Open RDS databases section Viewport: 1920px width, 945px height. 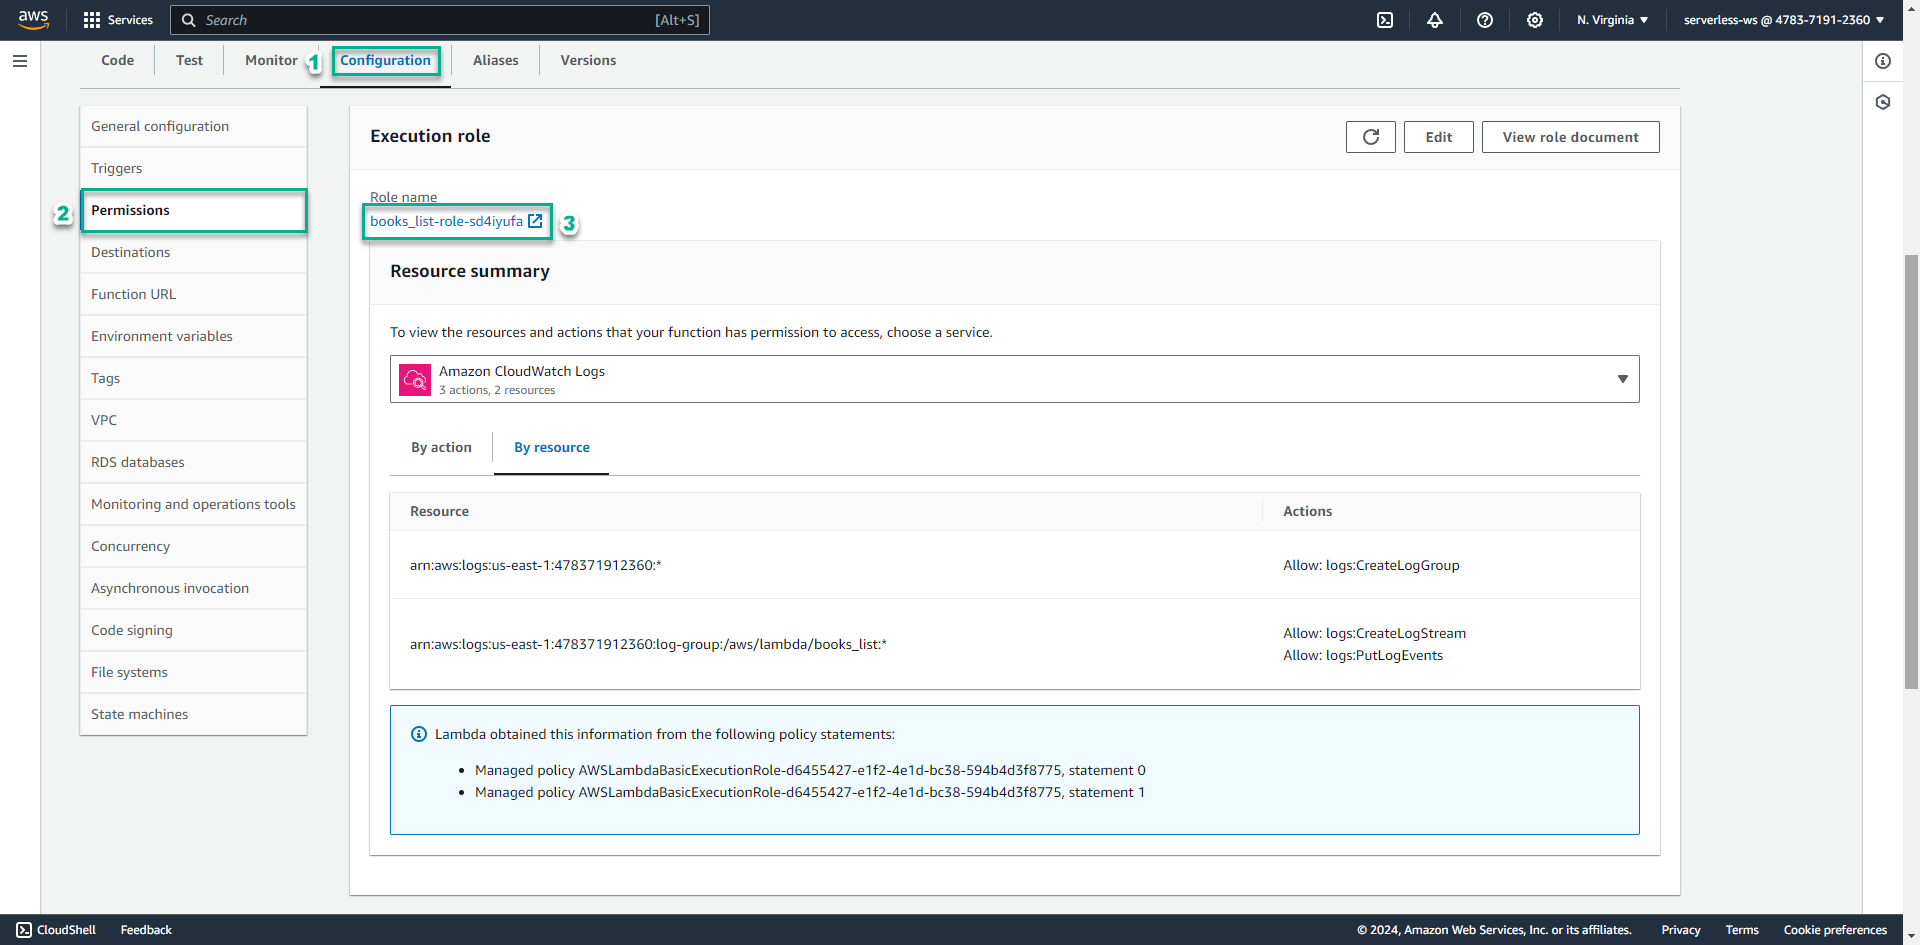[193, 462]
